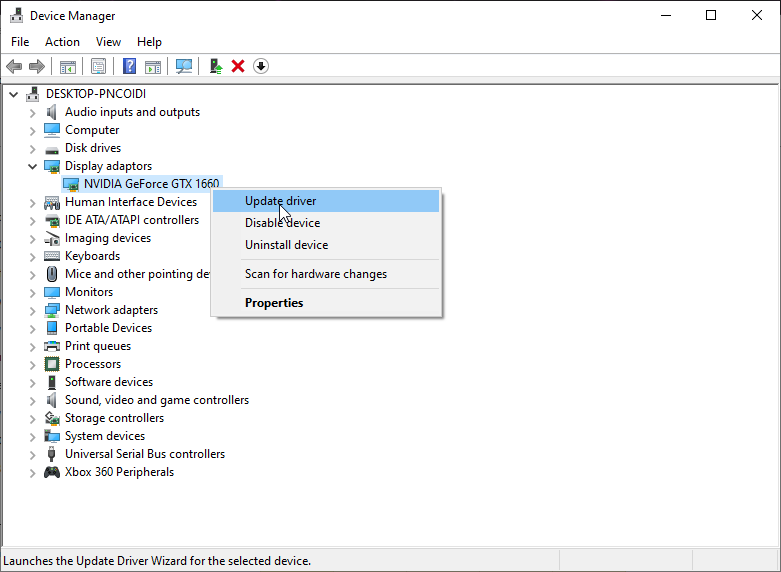This screenshot has height=572, width=781.
Task: Click the Show/Hide Console Tree toolbar icon
Action: [x=68, y=66]
